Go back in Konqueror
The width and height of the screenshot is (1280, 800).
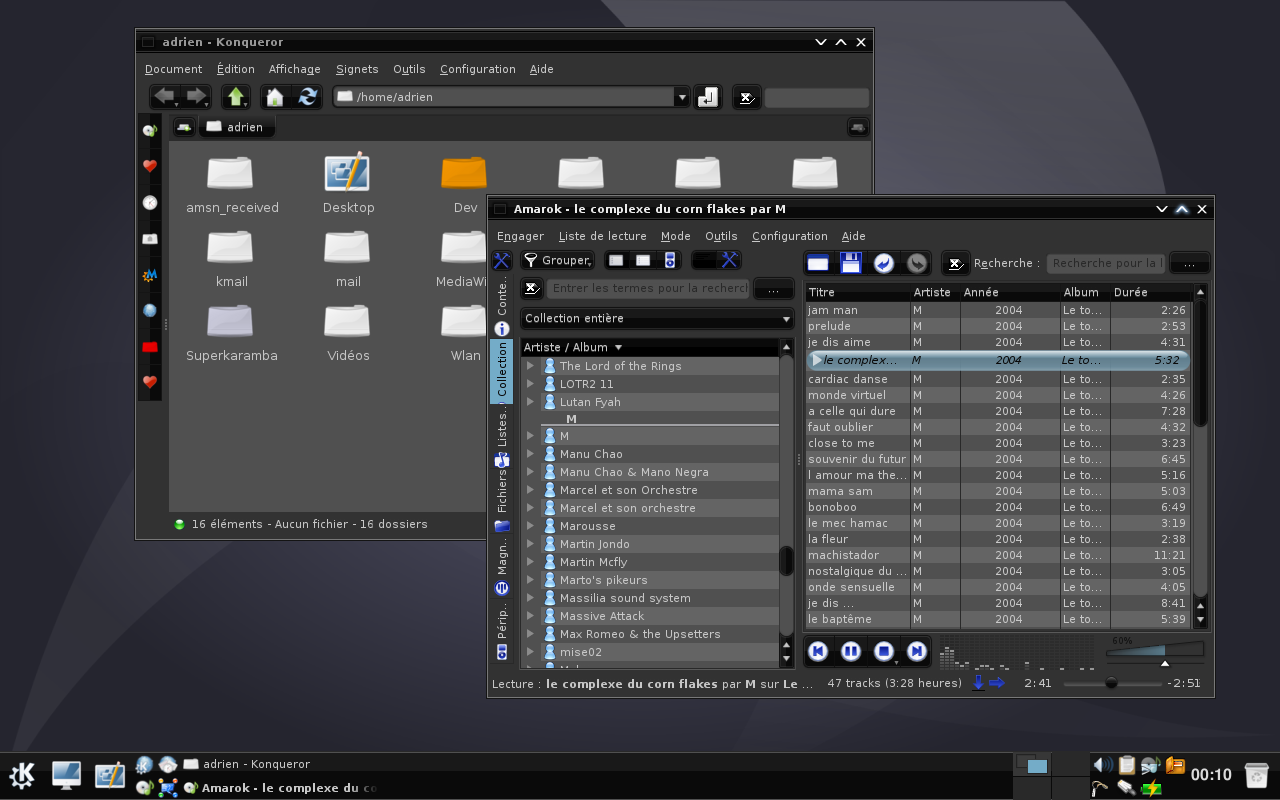(165, 97)
